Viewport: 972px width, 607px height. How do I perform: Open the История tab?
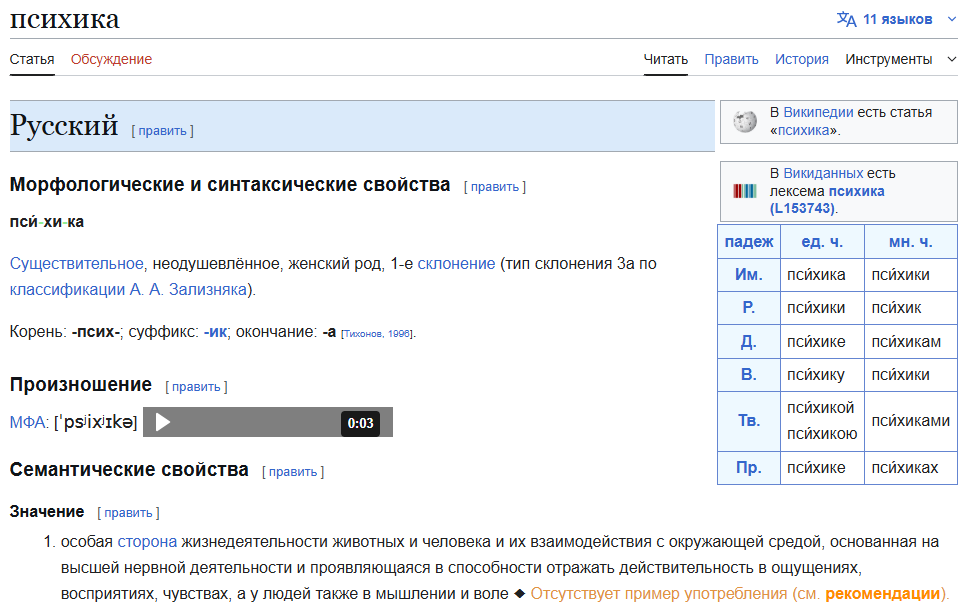801,59
